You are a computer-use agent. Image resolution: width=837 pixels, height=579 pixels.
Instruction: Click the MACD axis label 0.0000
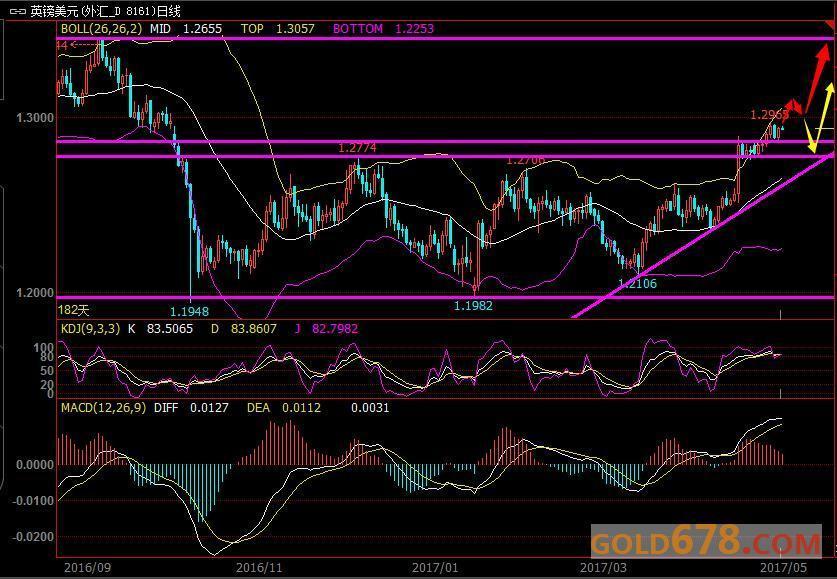[x=35, y=465]
